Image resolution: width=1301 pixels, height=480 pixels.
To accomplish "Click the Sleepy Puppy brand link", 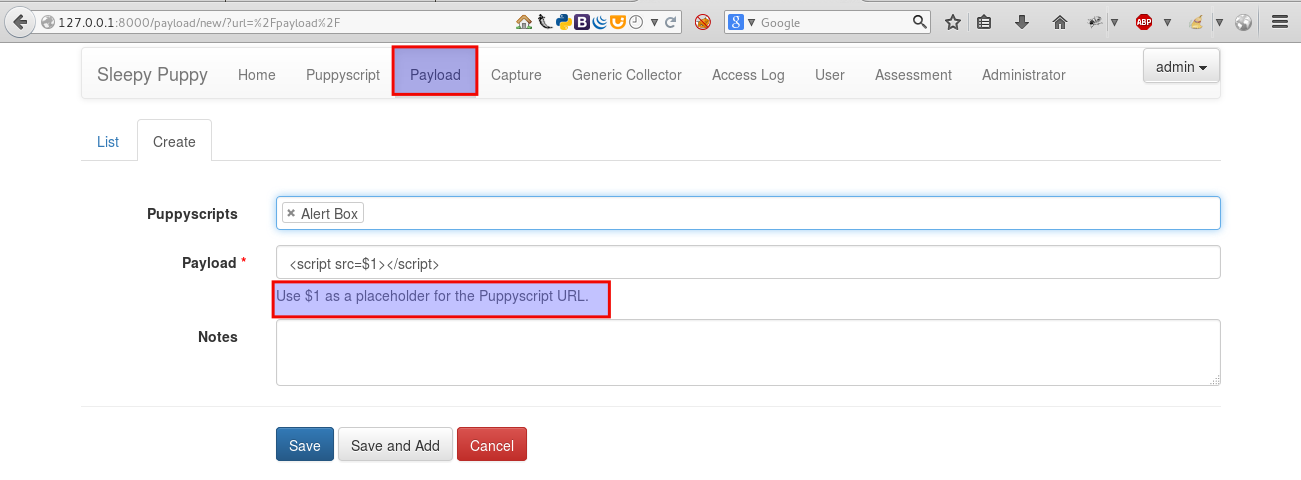I will [x=152, y=74].
